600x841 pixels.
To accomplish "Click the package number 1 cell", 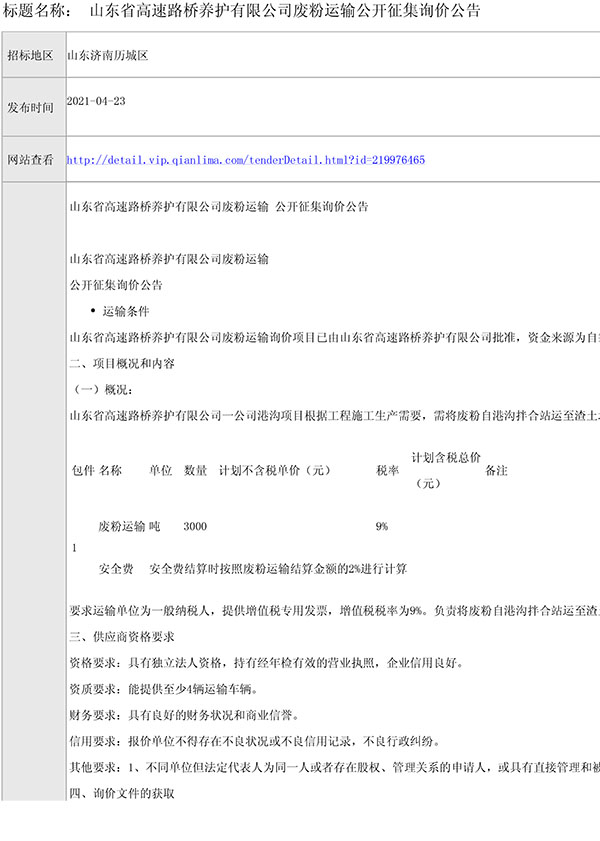I will (75, 548).
